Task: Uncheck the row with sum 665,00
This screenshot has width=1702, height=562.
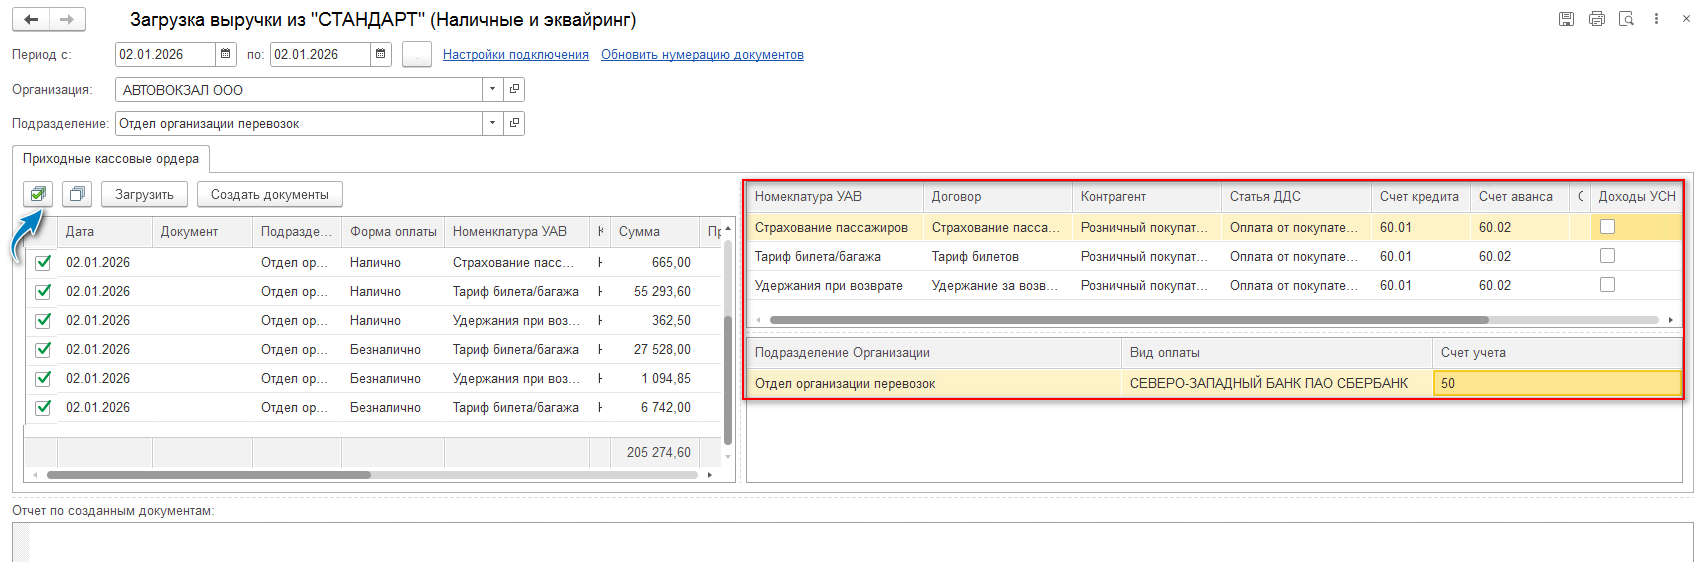Action: pyautogui.click(x=43, y=263)
